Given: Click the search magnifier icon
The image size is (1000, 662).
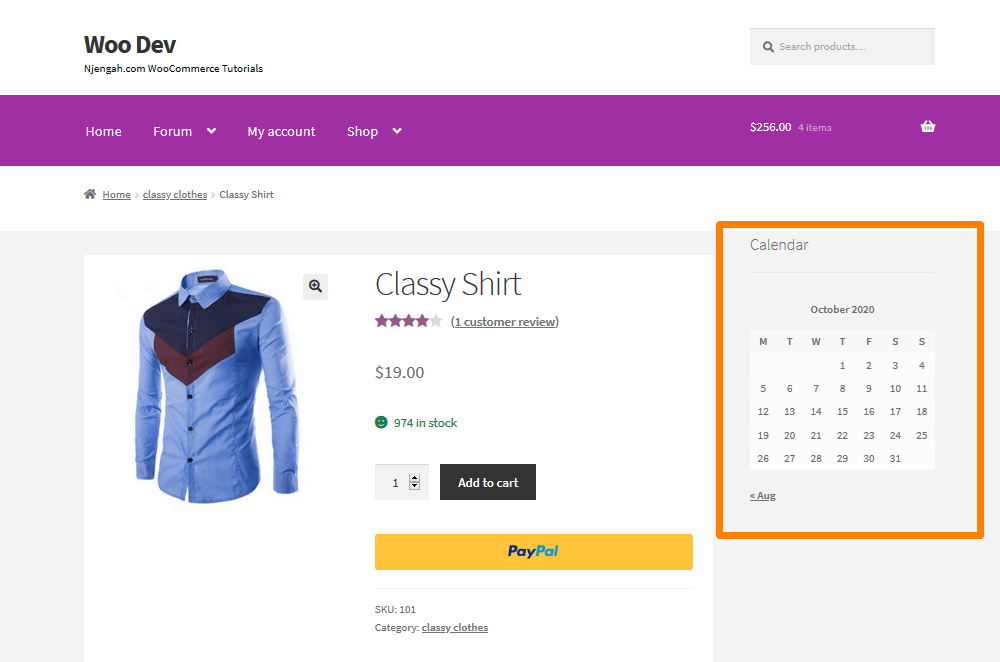Looking at the screenshot, I should tap(768, 46).
